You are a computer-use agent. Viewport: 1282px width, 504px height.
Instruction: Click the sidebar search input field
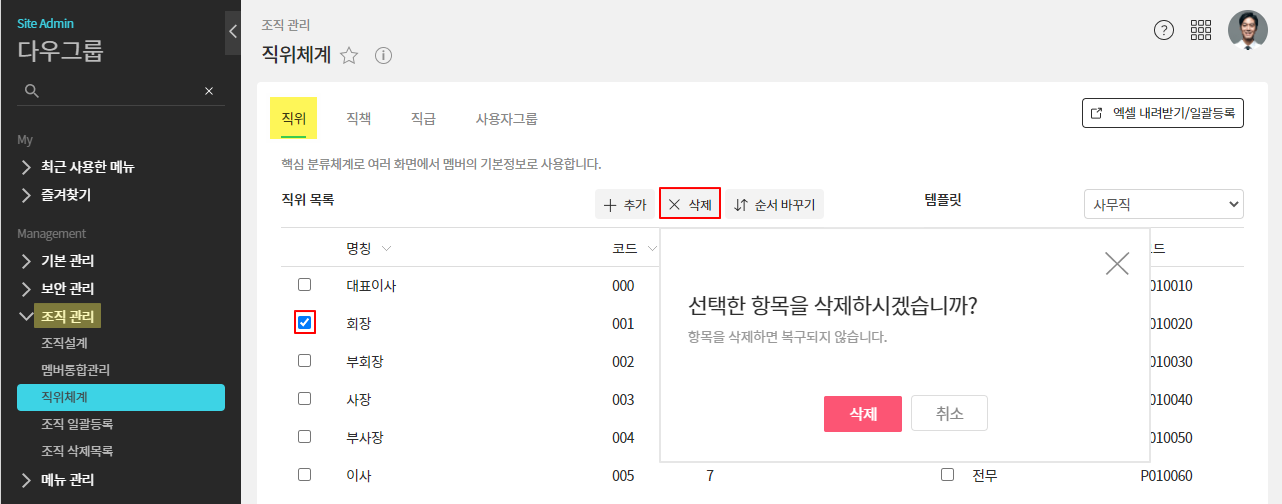pos(120,91)
